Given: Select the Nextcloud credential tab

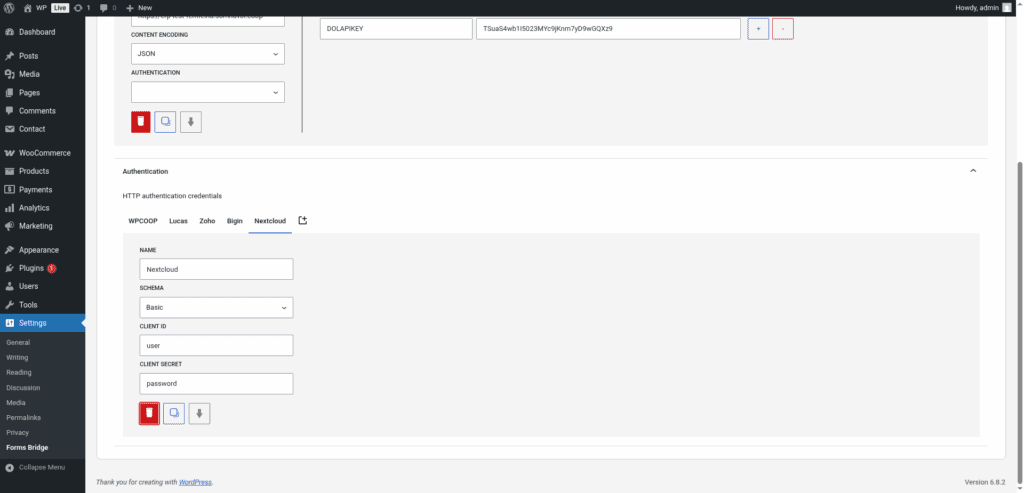Looking at the screenshot, I should pyautogui.click(x=270, y=221).
